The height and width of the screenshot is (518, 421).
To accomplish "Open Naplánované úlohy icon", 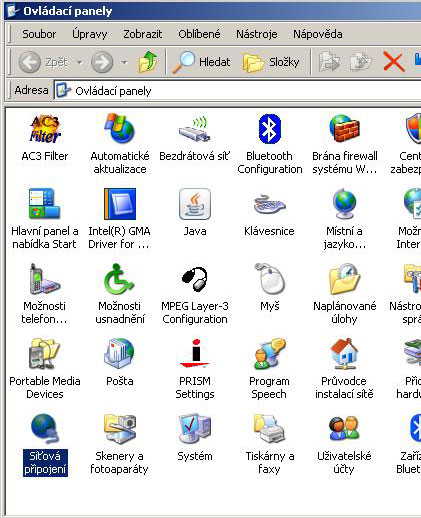I will 344,279.
